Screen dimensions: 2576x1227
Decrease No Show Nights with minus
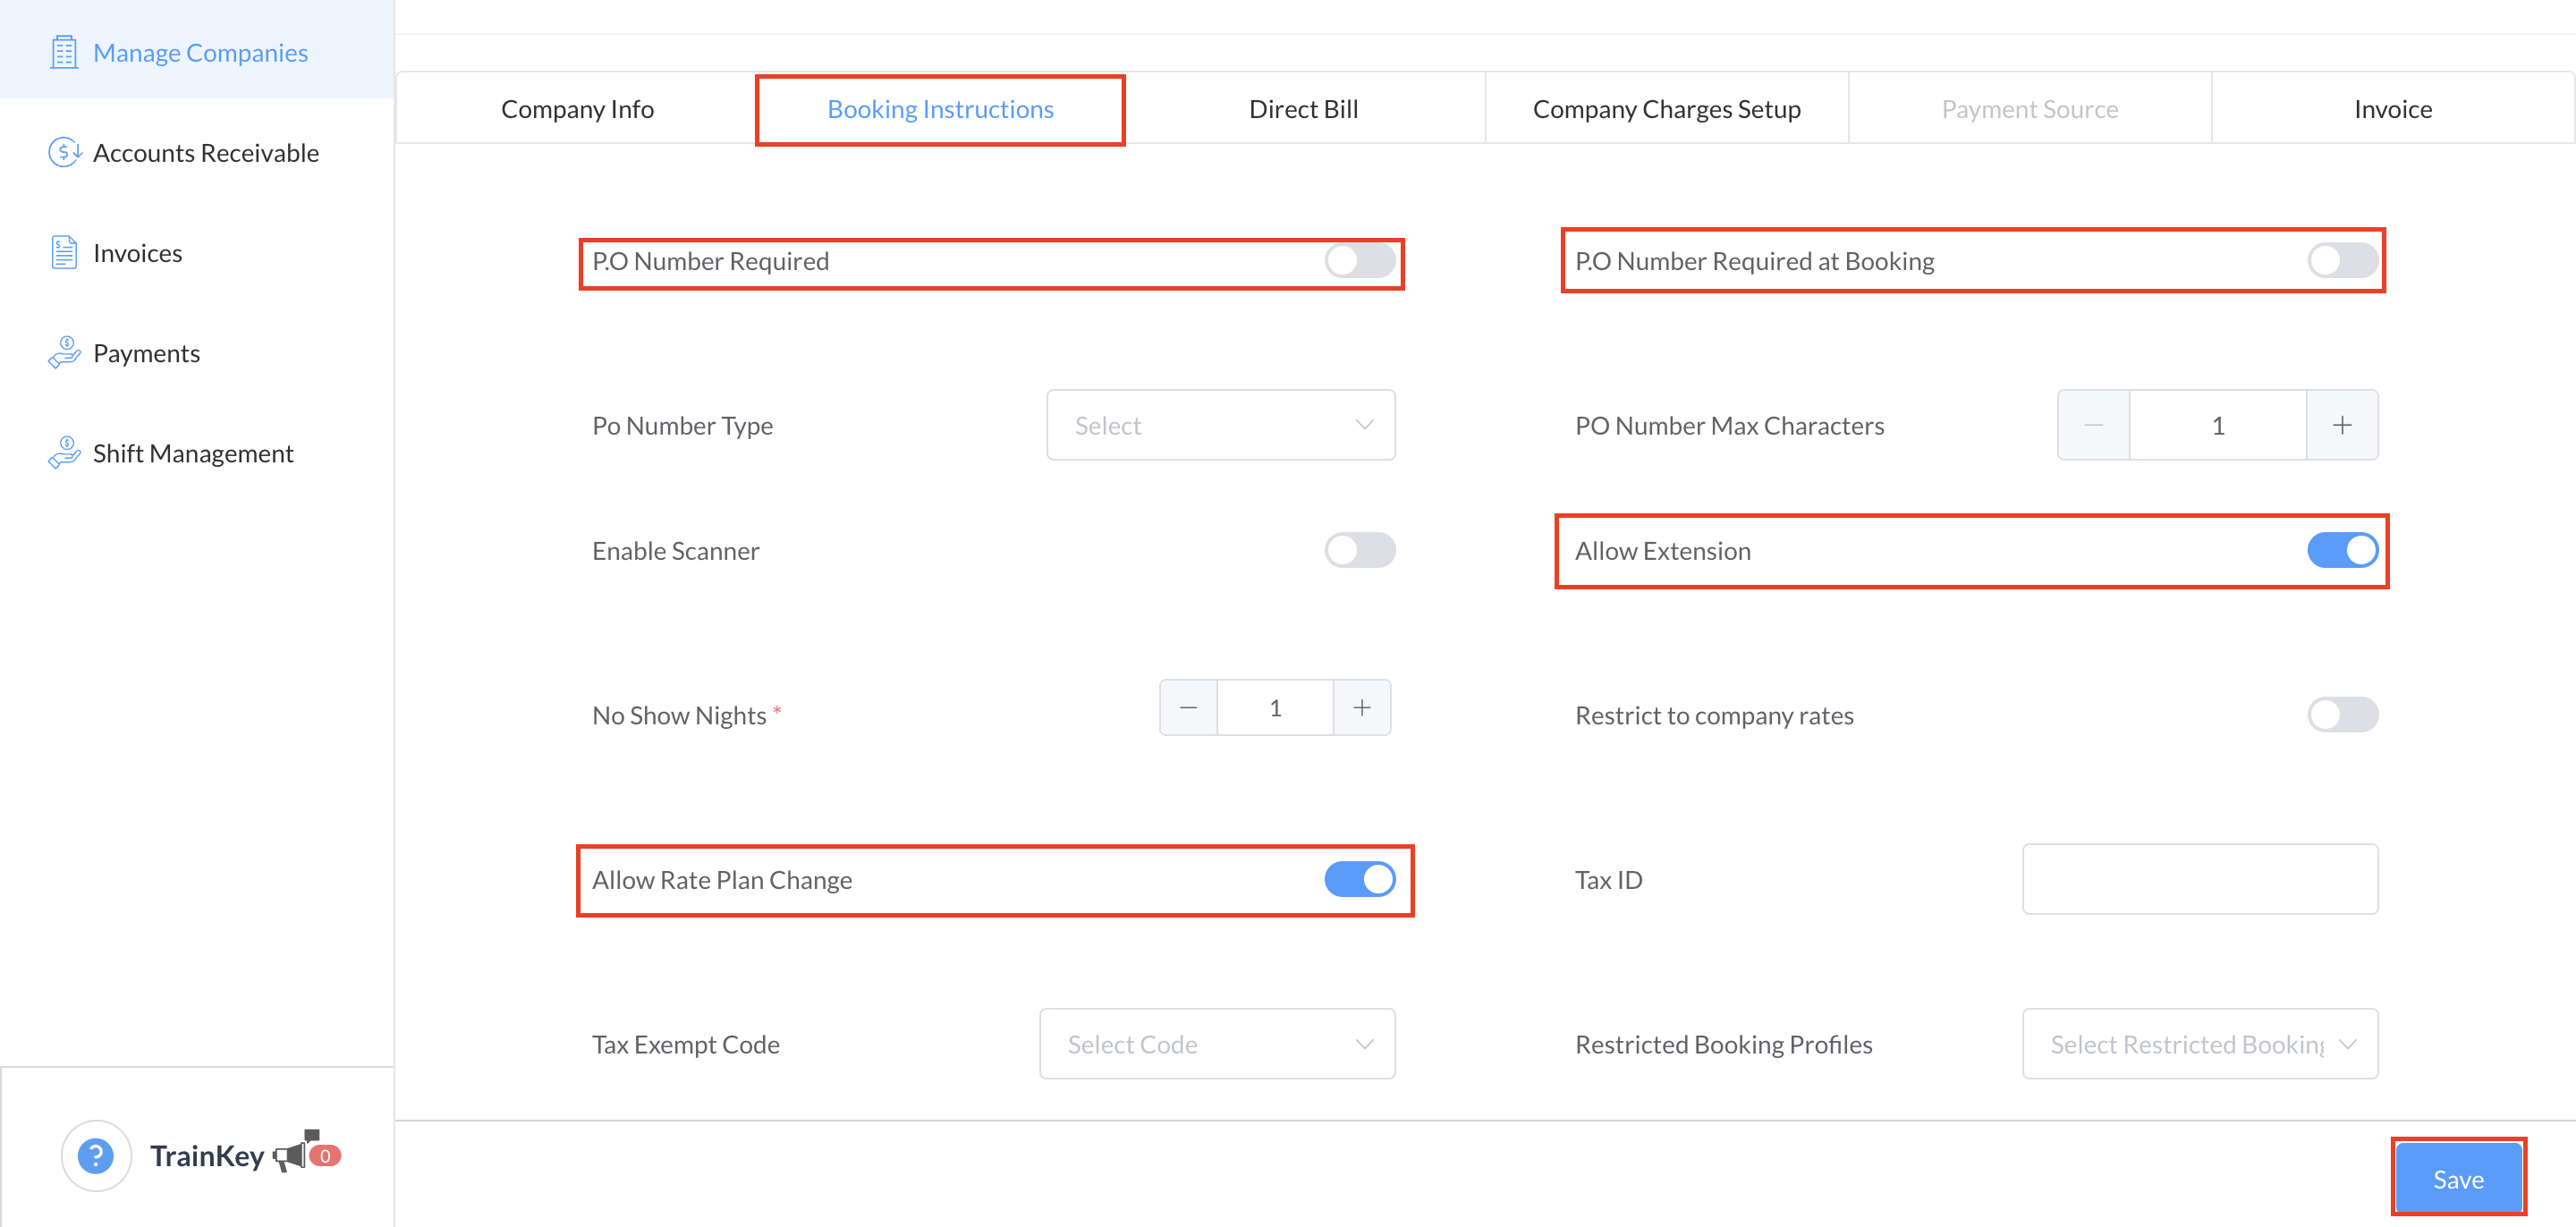[x=1188, y=708]
